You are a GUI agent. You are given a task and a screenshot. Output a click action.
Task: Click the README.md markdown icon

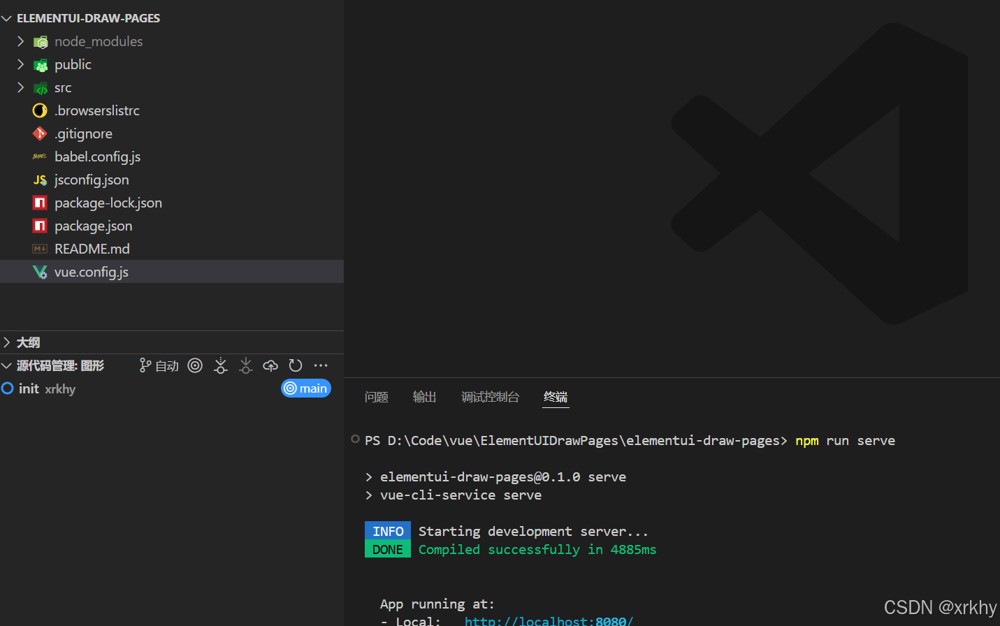40,249
